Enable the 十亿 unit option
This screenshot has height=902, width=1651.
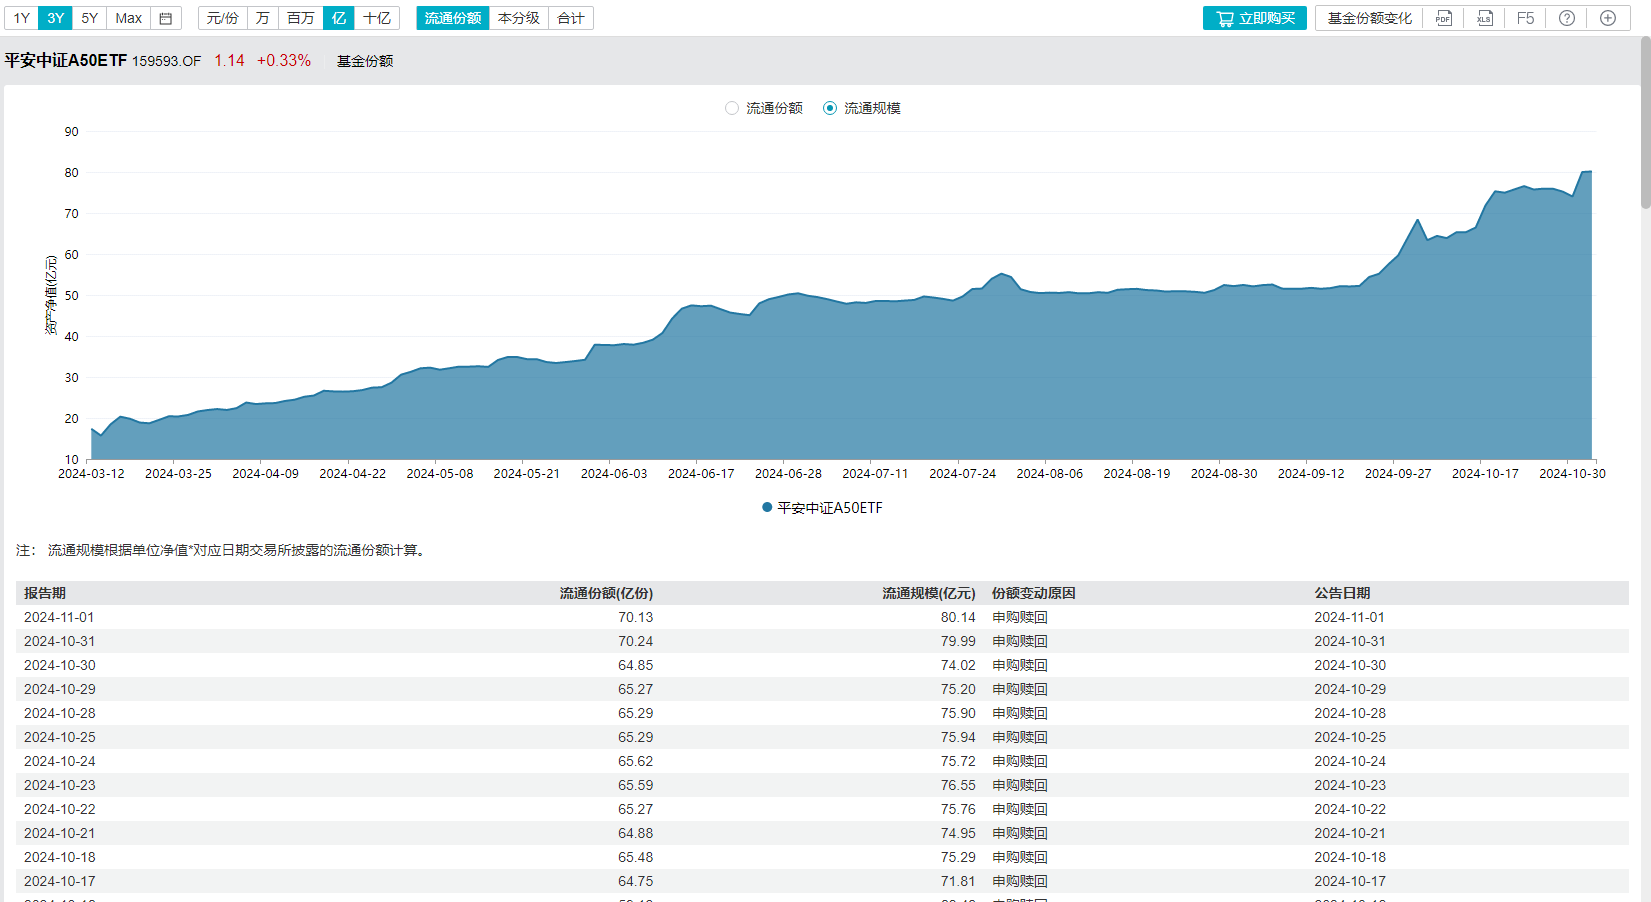tap(376, 17)
